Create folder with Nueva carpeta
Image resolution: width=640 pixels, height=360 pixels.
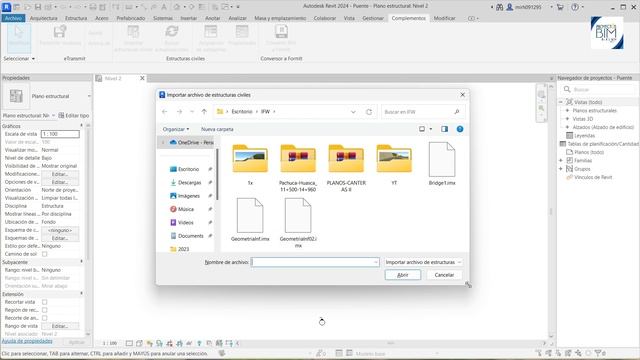coord(217,129)
